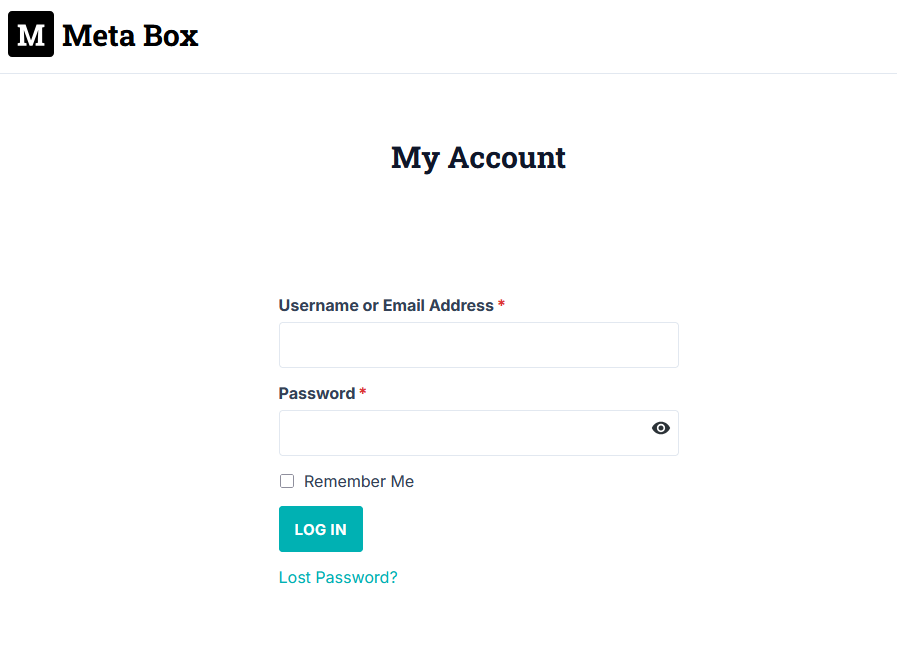Click the Remember Me label text

point(358,482)
